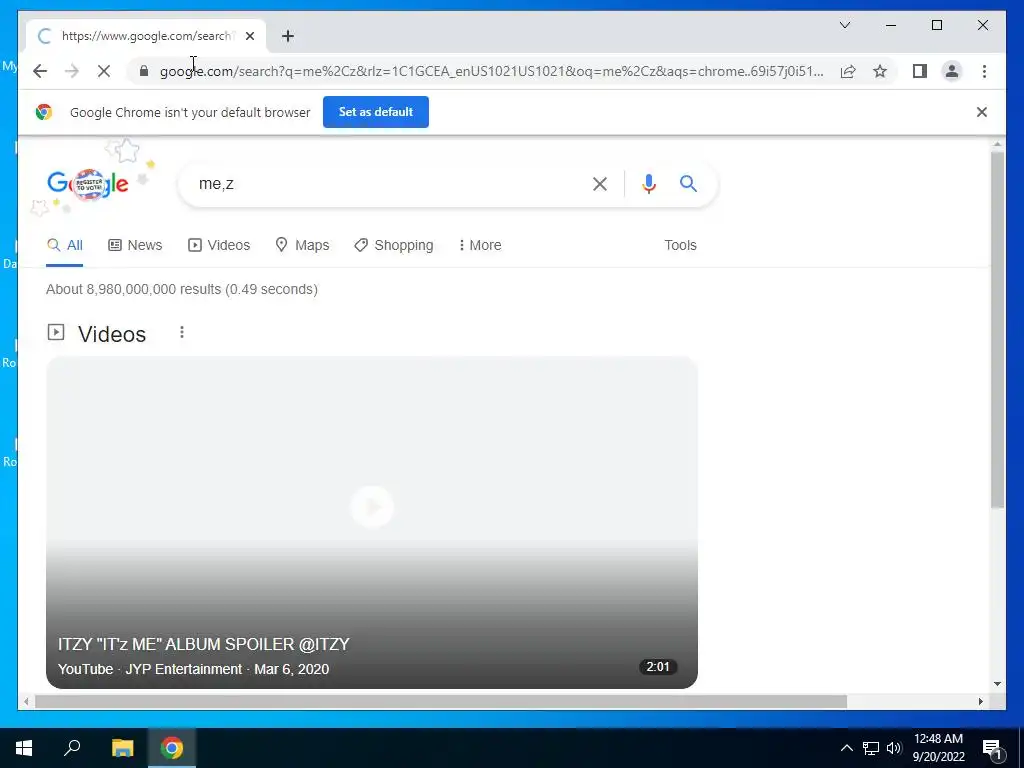Open the volume tray icon
This screenshot has height=768, width=1024.
click(x=893, y=748)
